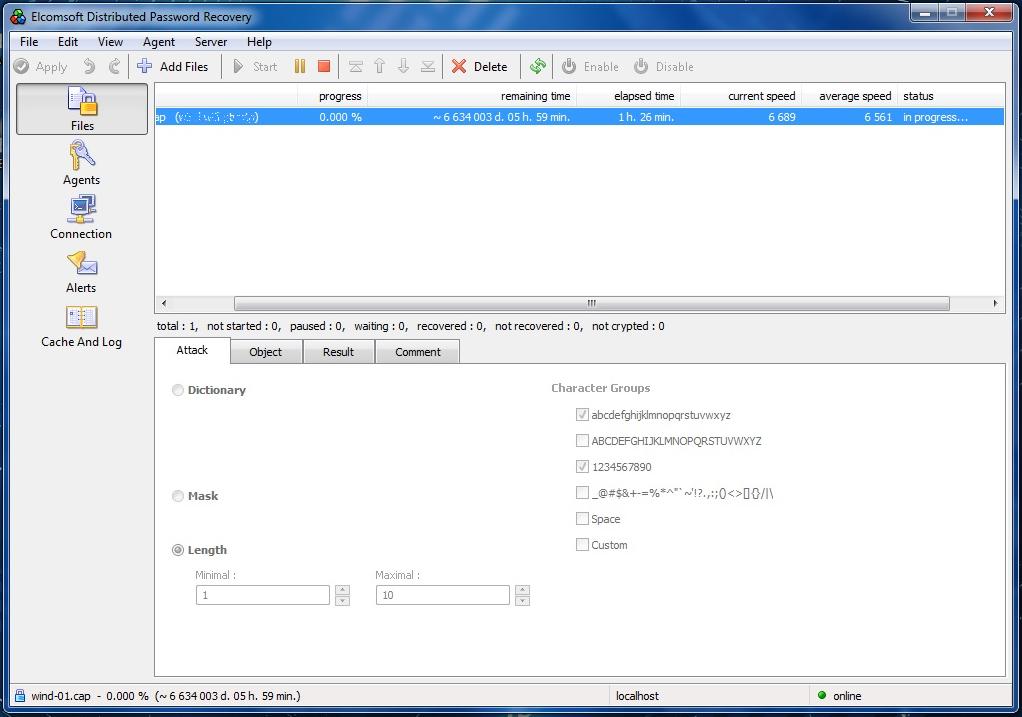Viewport: 1022px width, 717px height.
Task: Click the Disable toolbar button
Action: click(x=664, y=66)
